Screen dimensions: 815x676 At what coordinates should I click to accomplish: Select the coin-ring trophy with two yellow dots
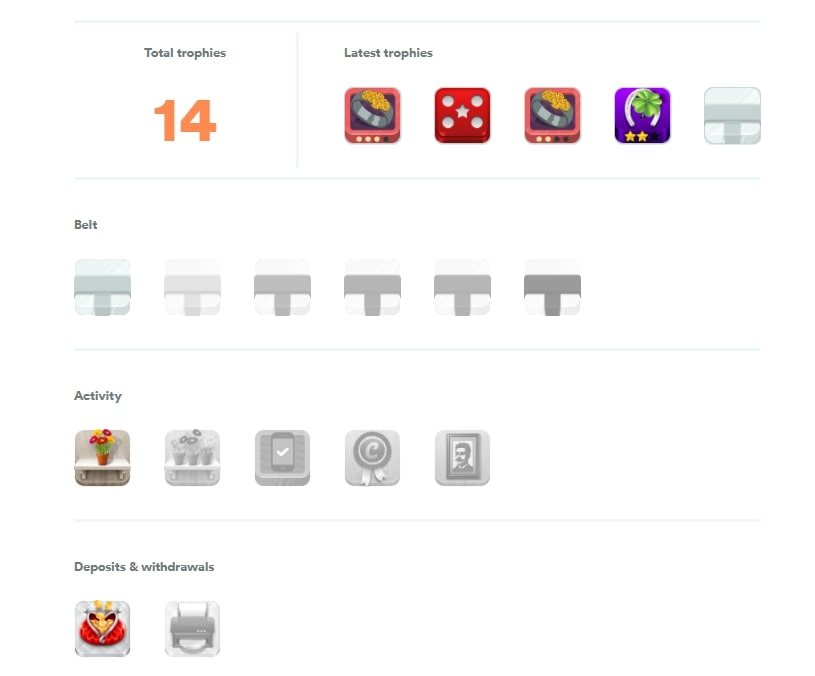[x=552, y=115]
